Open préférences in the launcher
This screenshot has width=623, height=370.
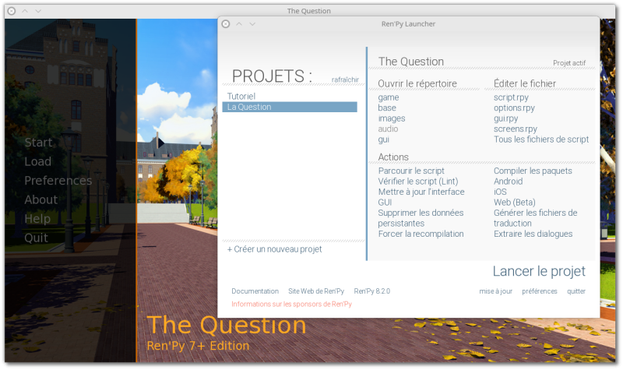click(539, 291)
